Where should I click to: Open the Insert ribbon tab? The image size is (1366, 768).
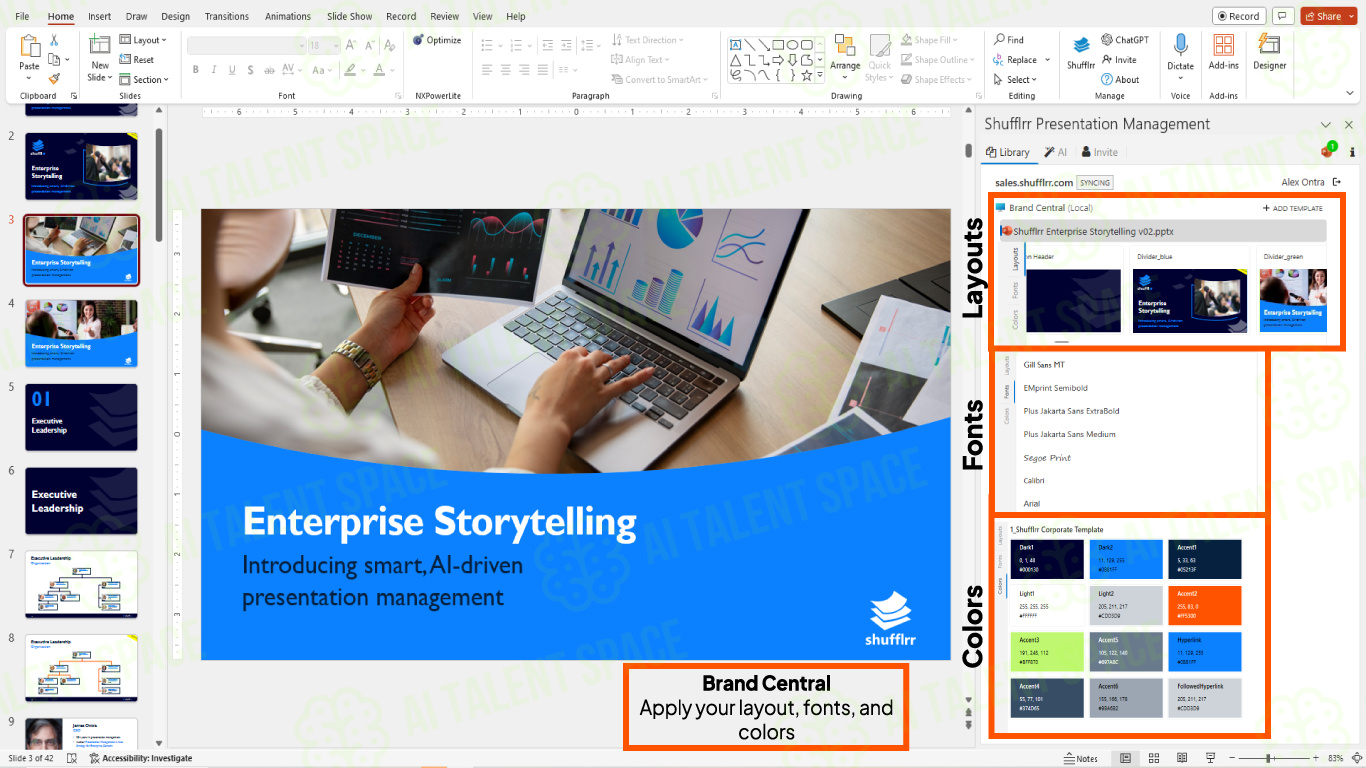click(x=99, y=16)
